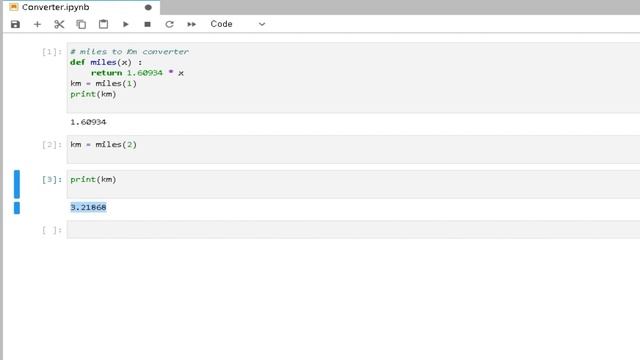Interrupt the kernel with the stop icon
Viewport: 640px width, 360px height.
click(148, 24)
